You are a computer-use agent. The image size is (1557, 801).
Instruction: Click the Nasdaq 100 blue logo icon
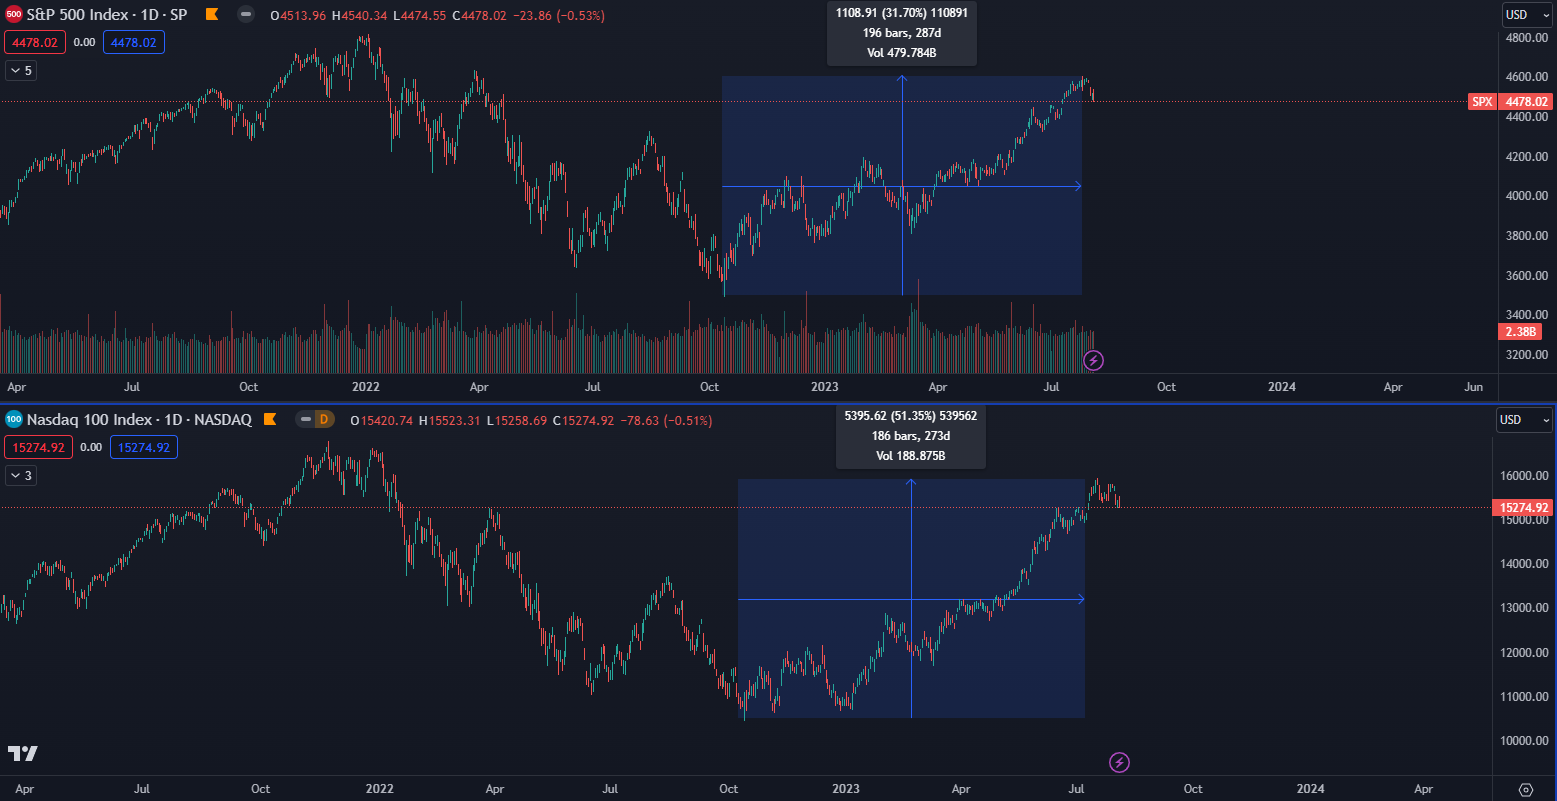tap(14, 420)
